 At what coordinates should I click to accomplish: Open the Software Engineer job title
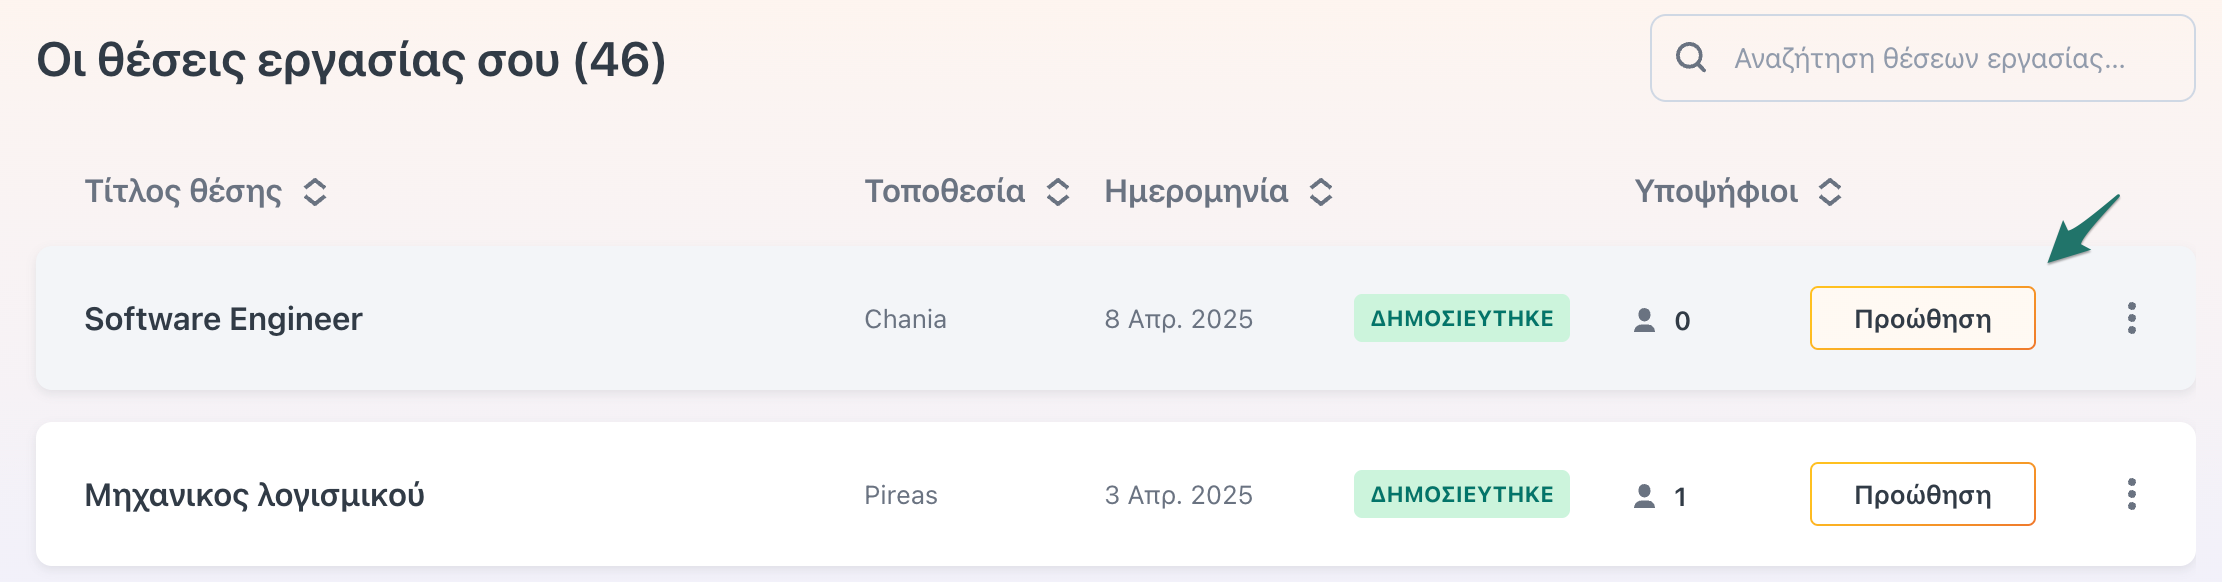coord(223,319)
